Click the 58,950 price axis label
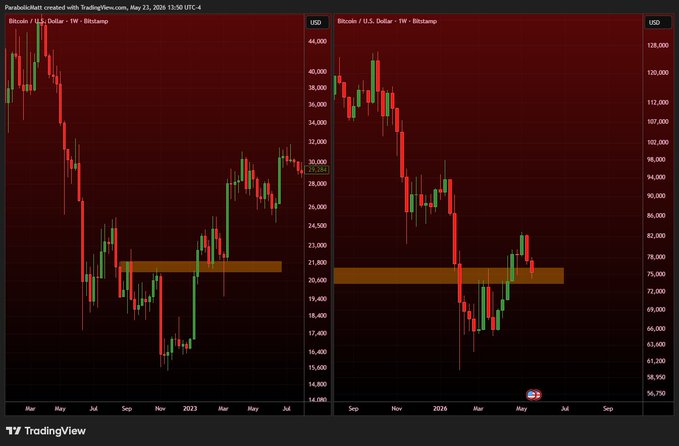679x446 pixels. pos(656,378)
